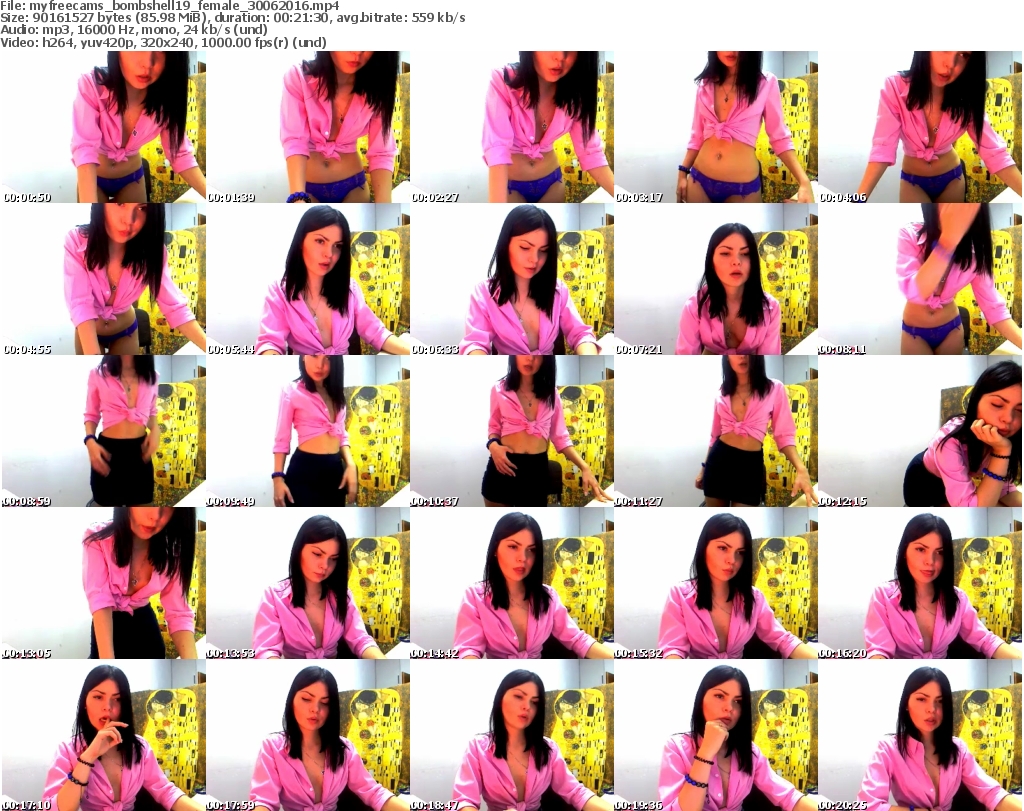
Task: Open the thumbnail frame stamped 00:07:21
Action: 716,279
